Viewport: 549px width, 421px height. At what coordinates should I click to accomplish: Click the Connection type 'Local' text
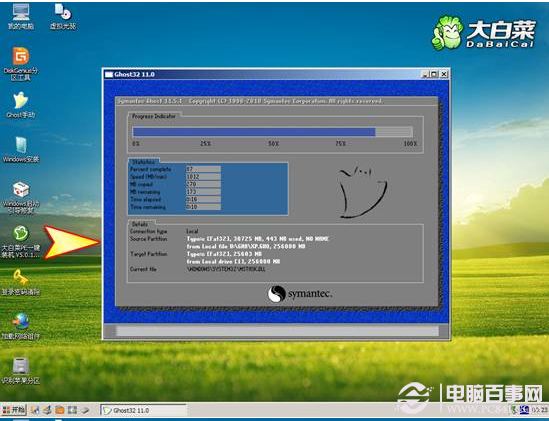192,231
